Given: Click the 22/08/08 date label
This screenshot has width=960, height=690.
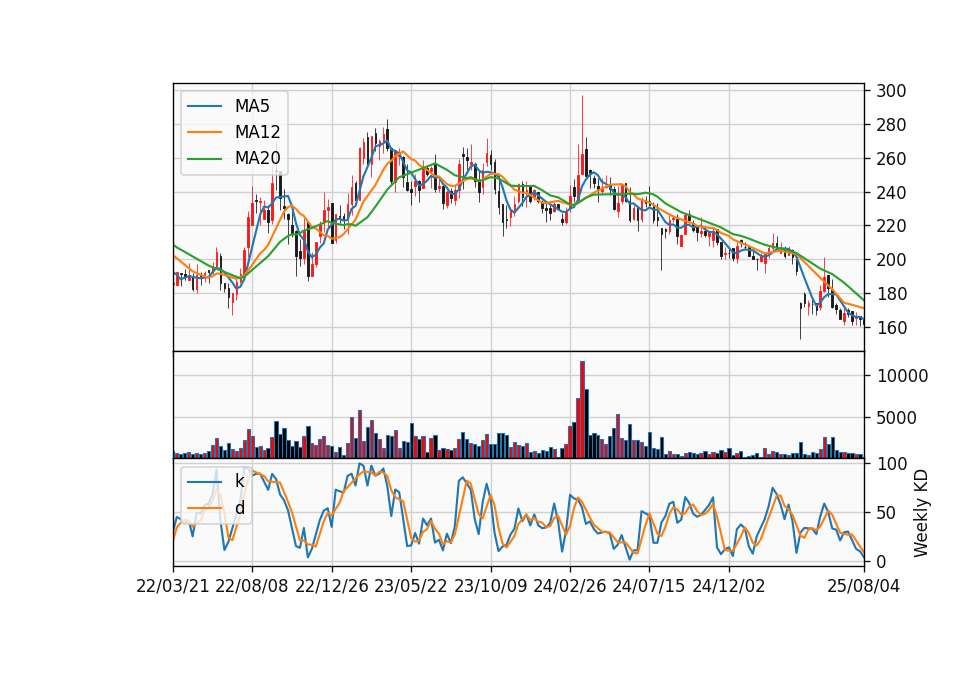Looking at the screenshot, I should click(252, 586).
